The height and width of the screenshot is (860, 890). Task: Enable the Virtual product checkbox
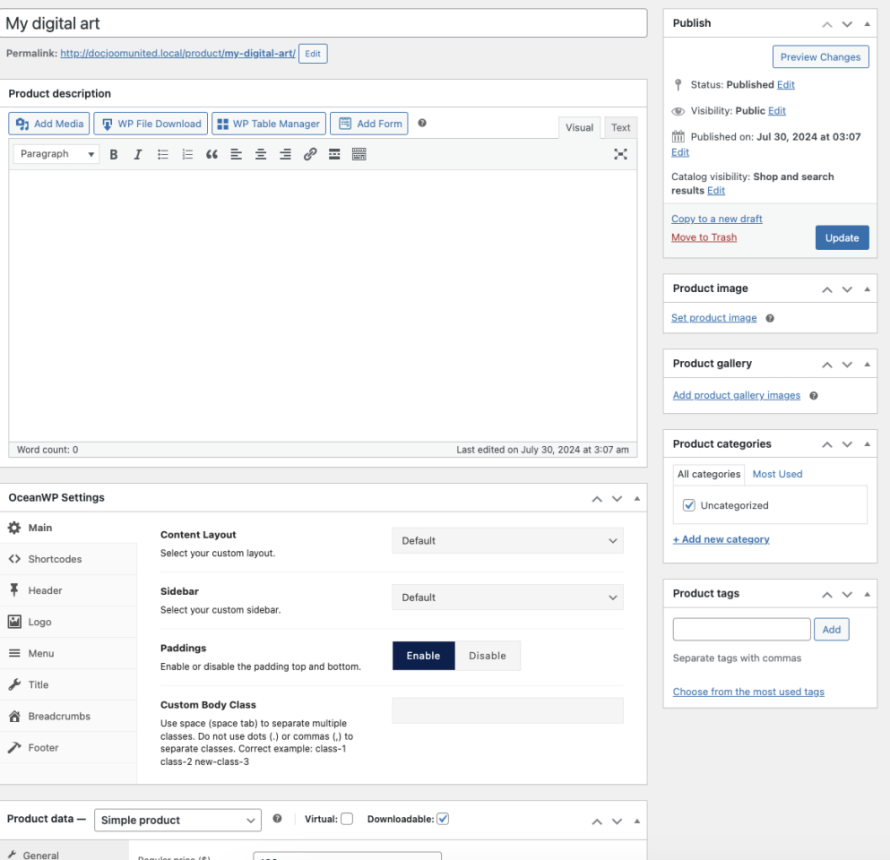pos(347,819)
